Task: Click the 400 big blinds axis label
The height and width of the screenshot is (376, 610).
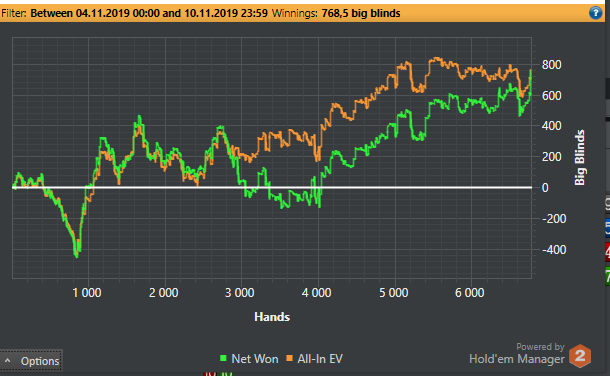Action: (x=552, y=126)
